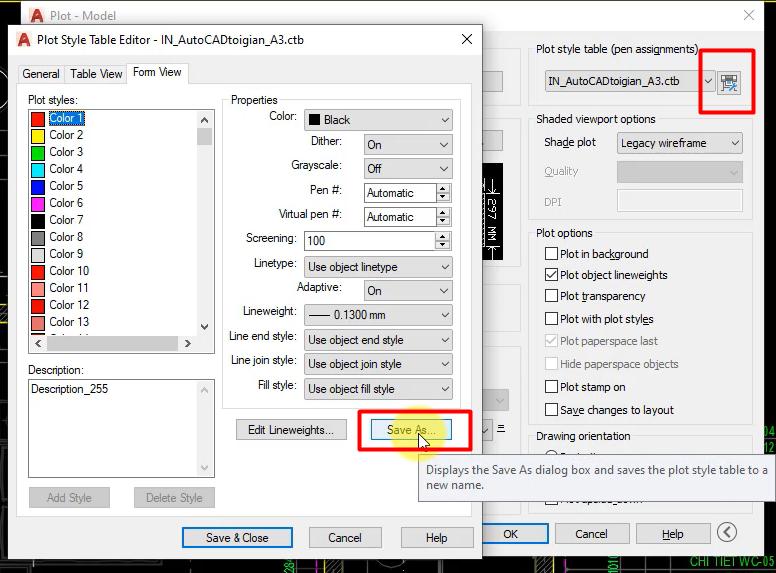Screen dimensions: 776x573
Task: Click Help in the Plot dialog
Action: tap(672, 534)
